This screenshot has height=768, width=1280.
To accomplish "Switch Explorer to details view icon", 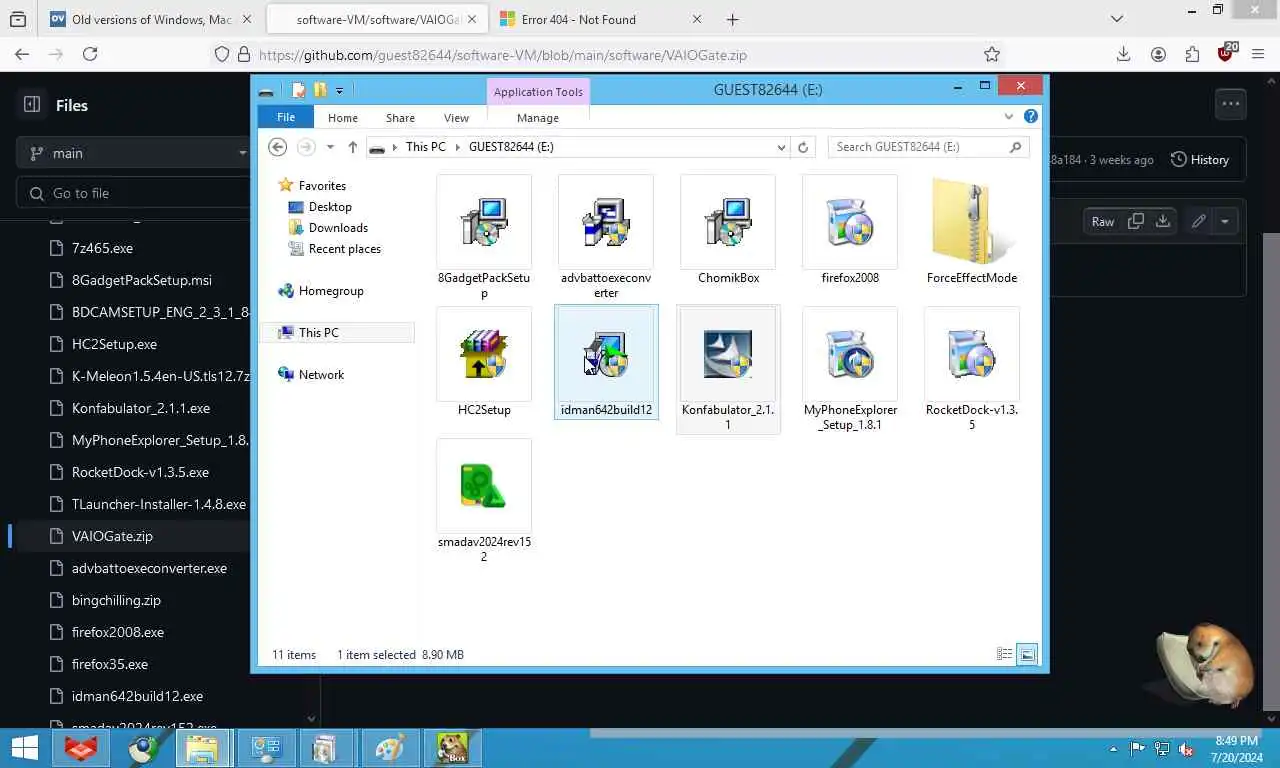I will (1005, 655).
